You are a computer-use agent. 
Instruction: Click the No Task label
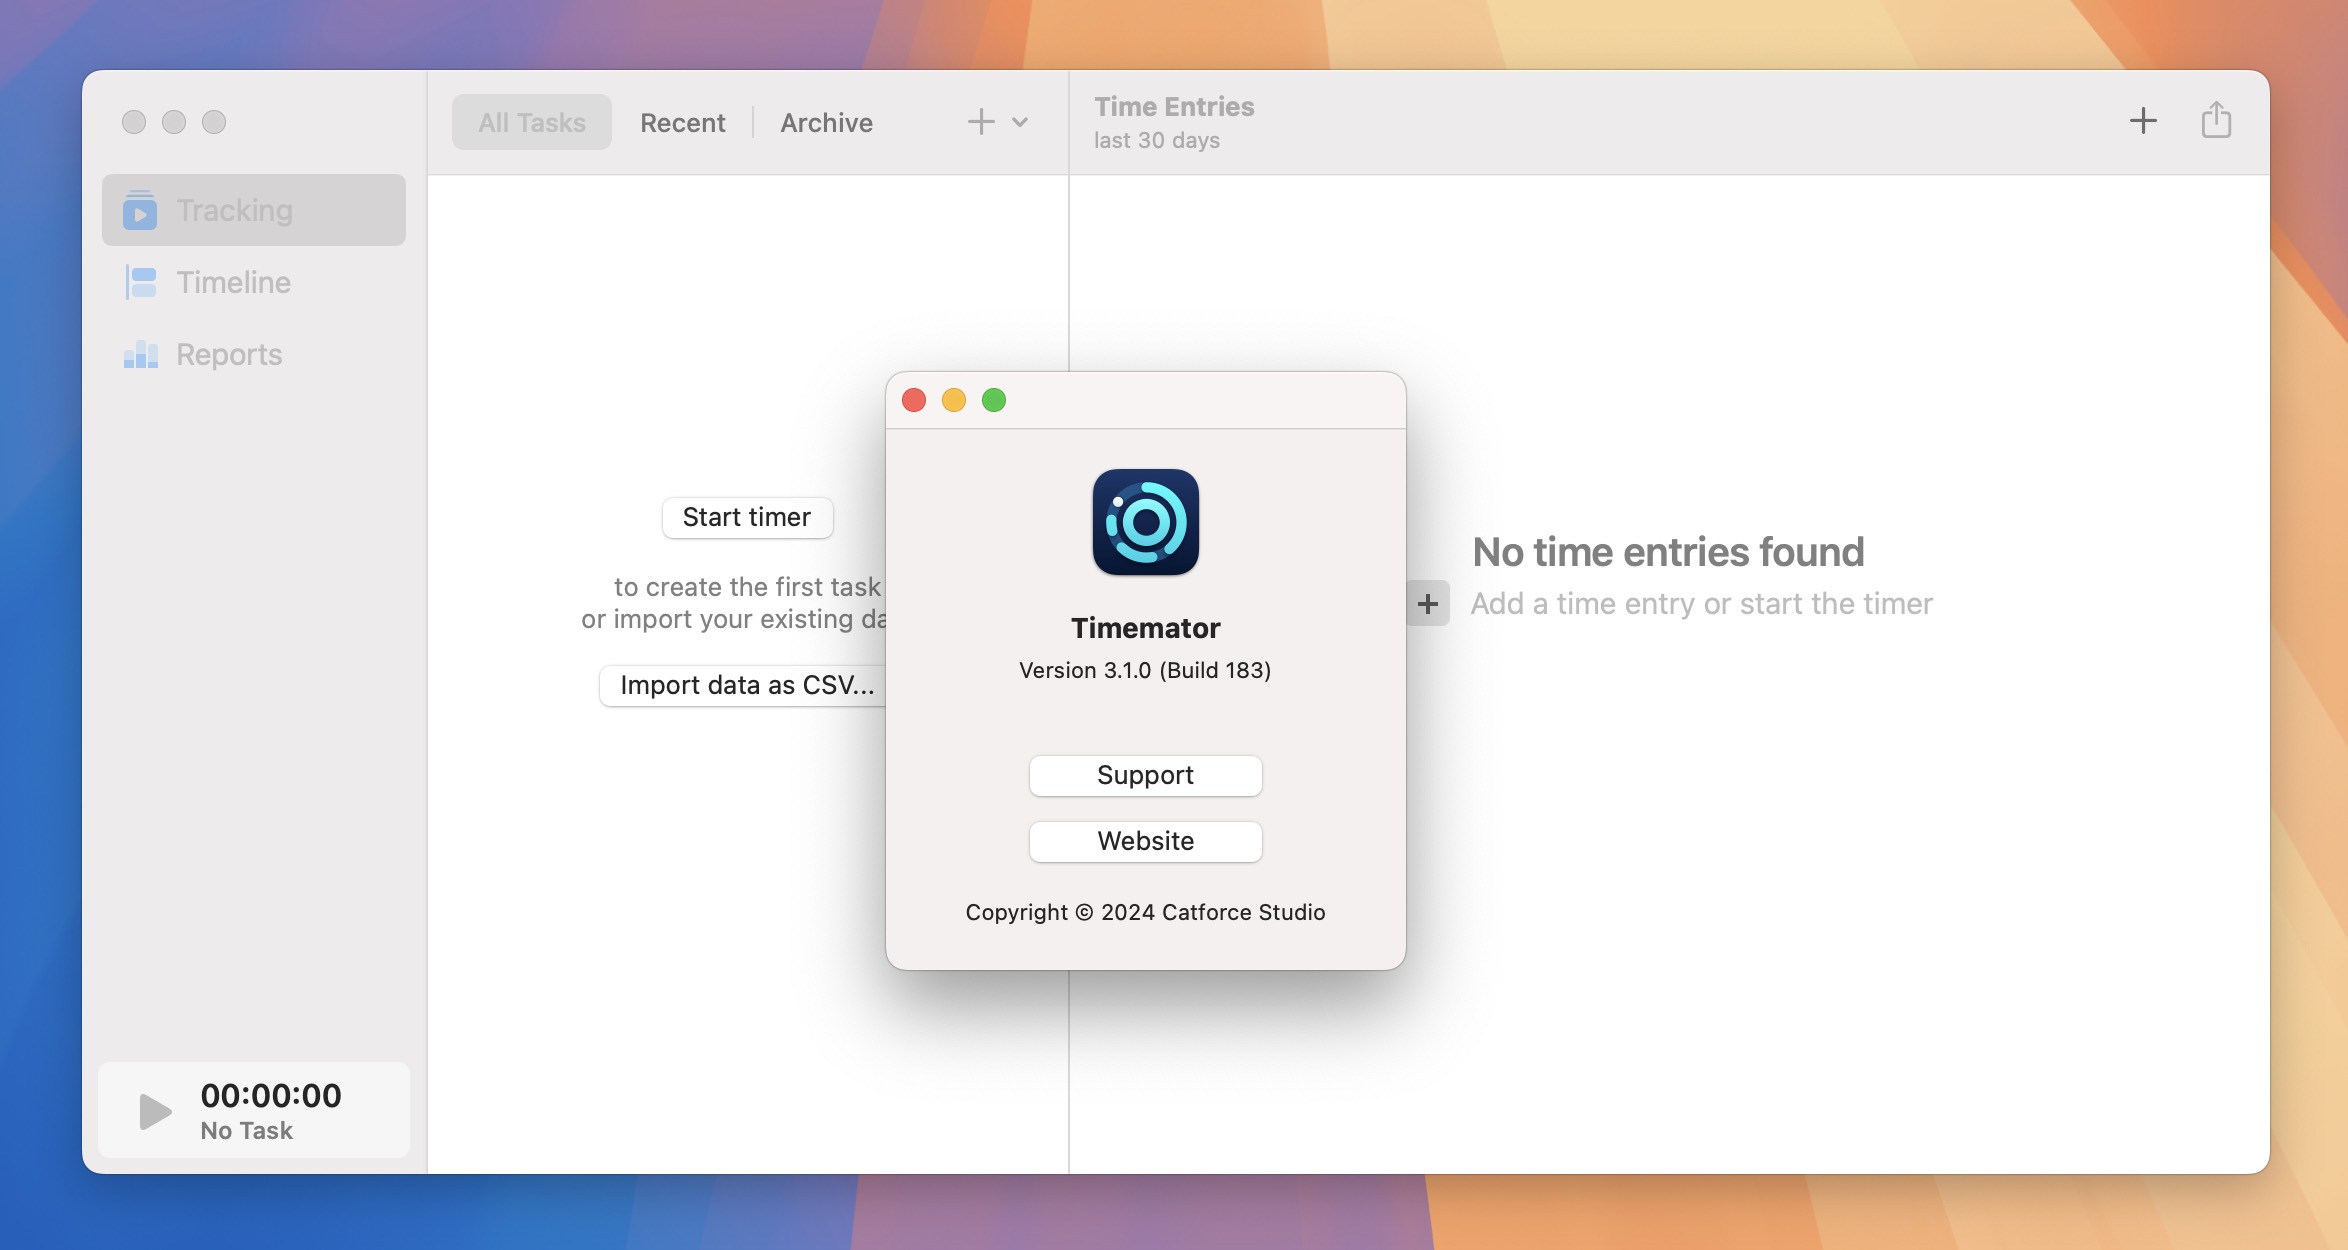point(246,1130)
